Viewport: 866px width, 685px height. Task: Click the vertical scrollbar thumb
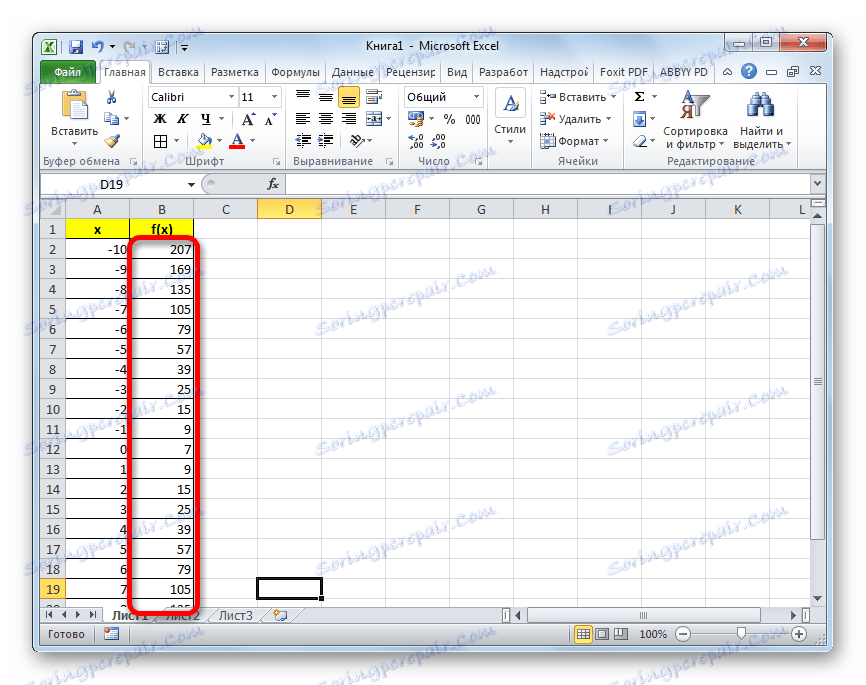[x=817, y=381]
